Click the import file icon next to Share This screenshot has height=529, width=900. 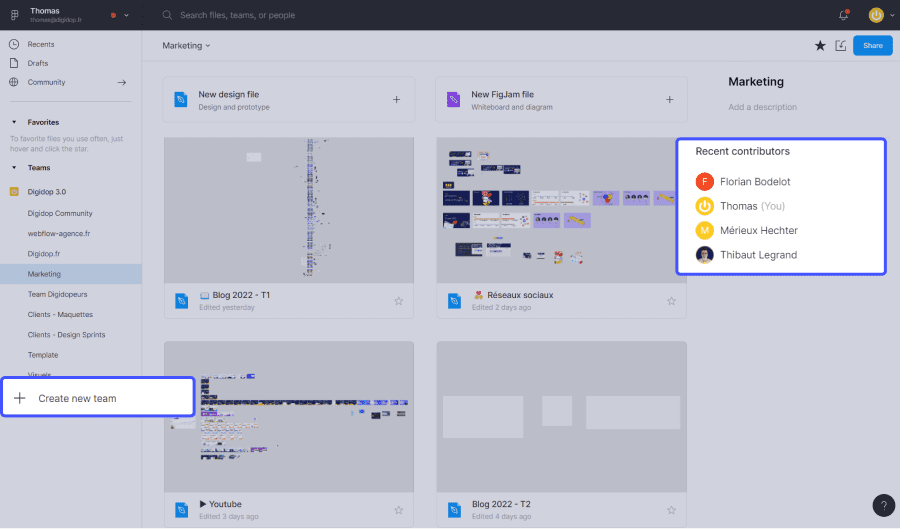[840, 45]
